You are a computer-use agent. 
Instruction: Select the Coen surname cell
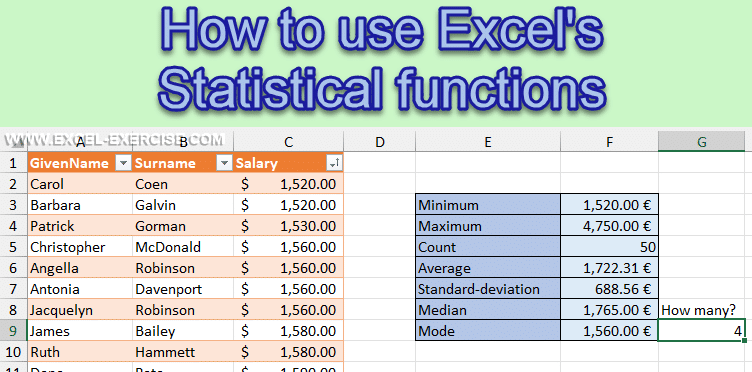click(183, 184)
